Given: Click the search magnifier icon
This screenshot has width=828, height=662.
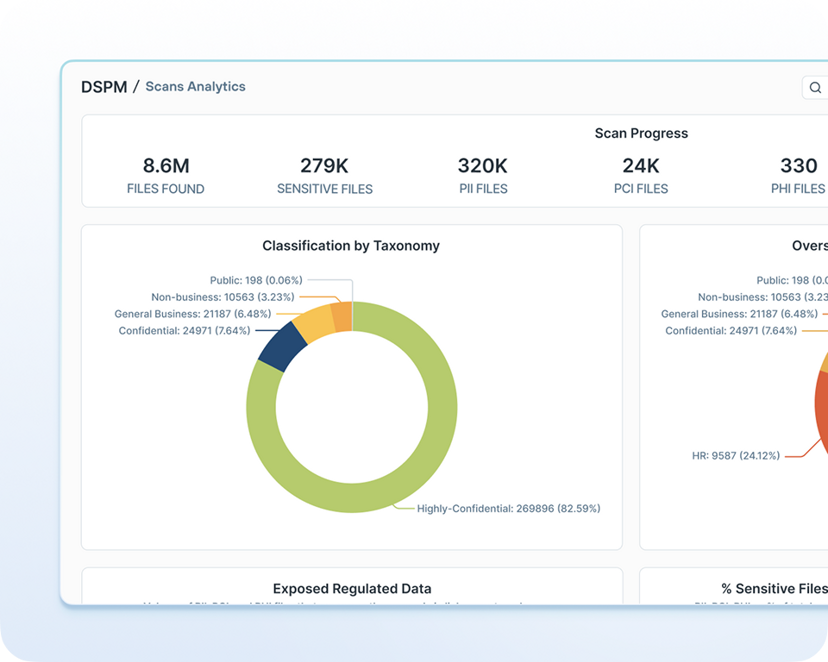Looking at the screenshot, I should pos(815,88).
